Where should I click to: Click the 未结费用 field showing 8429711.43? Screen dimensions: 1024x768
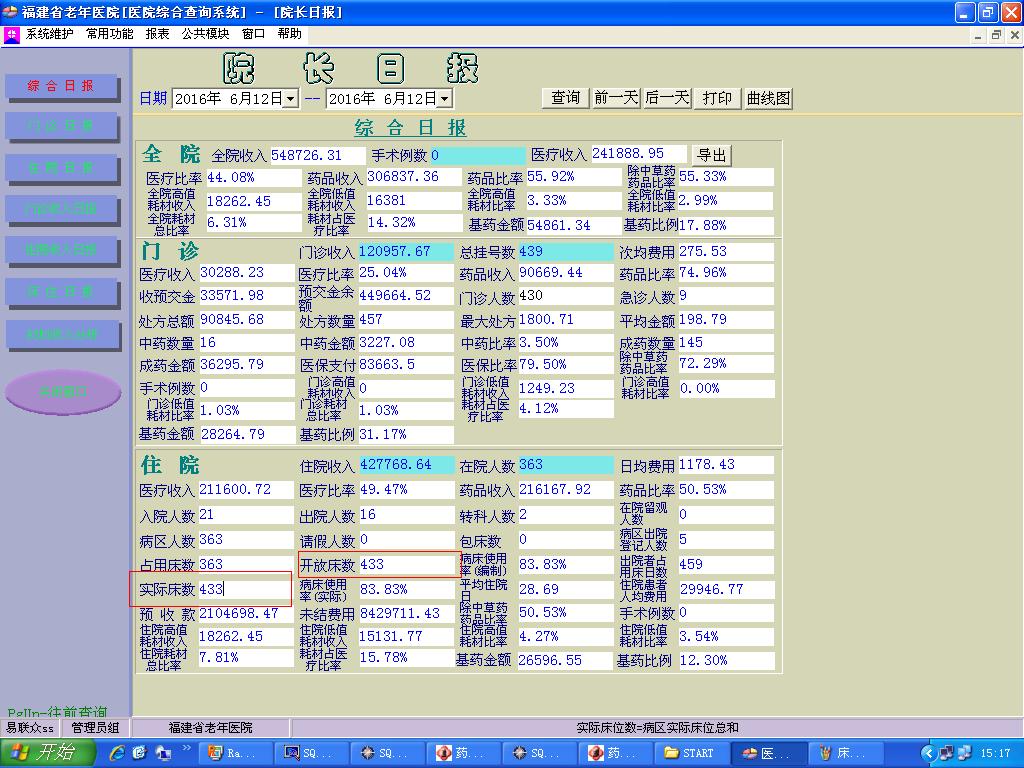click(407, 614)
